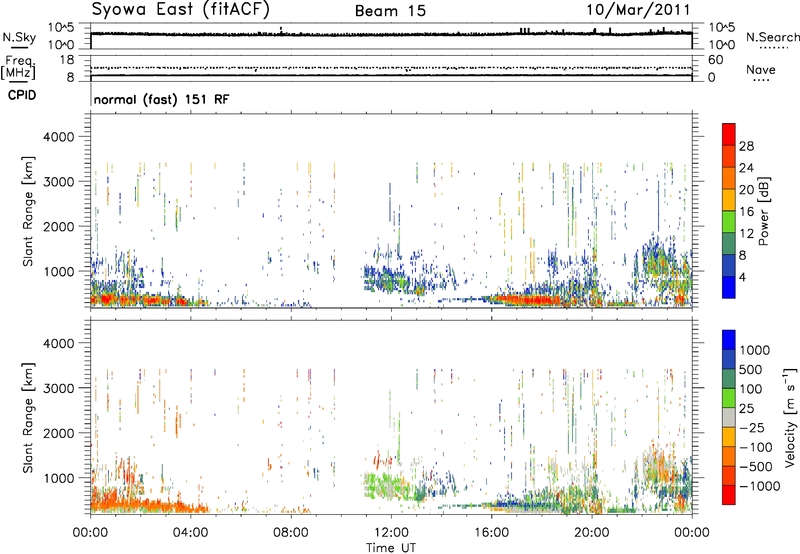Viewport: 800px width, 554px height.
Task: Click '4000' on power panel range axis
Action: [58, 137]
